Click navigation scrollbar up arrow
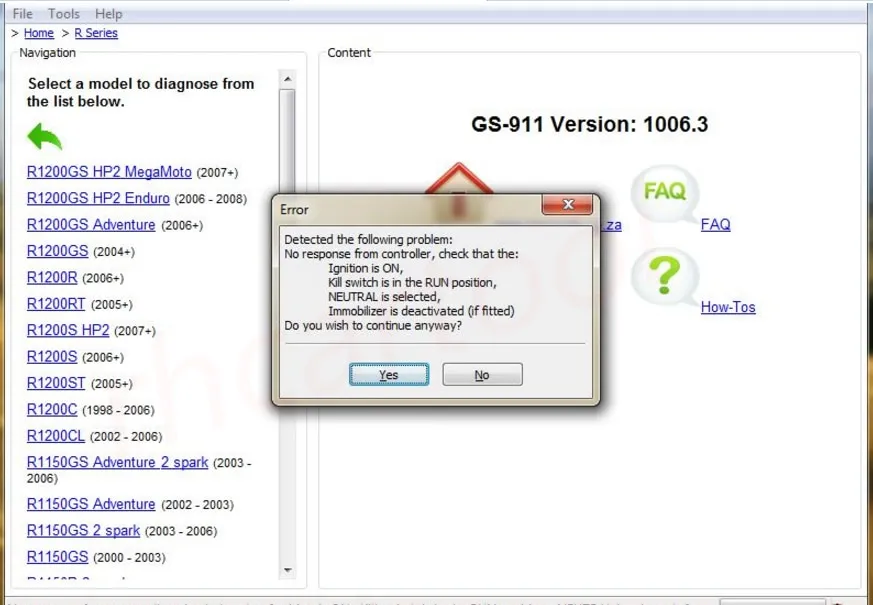This screenshot has height=605, width=873. point(288,79)
